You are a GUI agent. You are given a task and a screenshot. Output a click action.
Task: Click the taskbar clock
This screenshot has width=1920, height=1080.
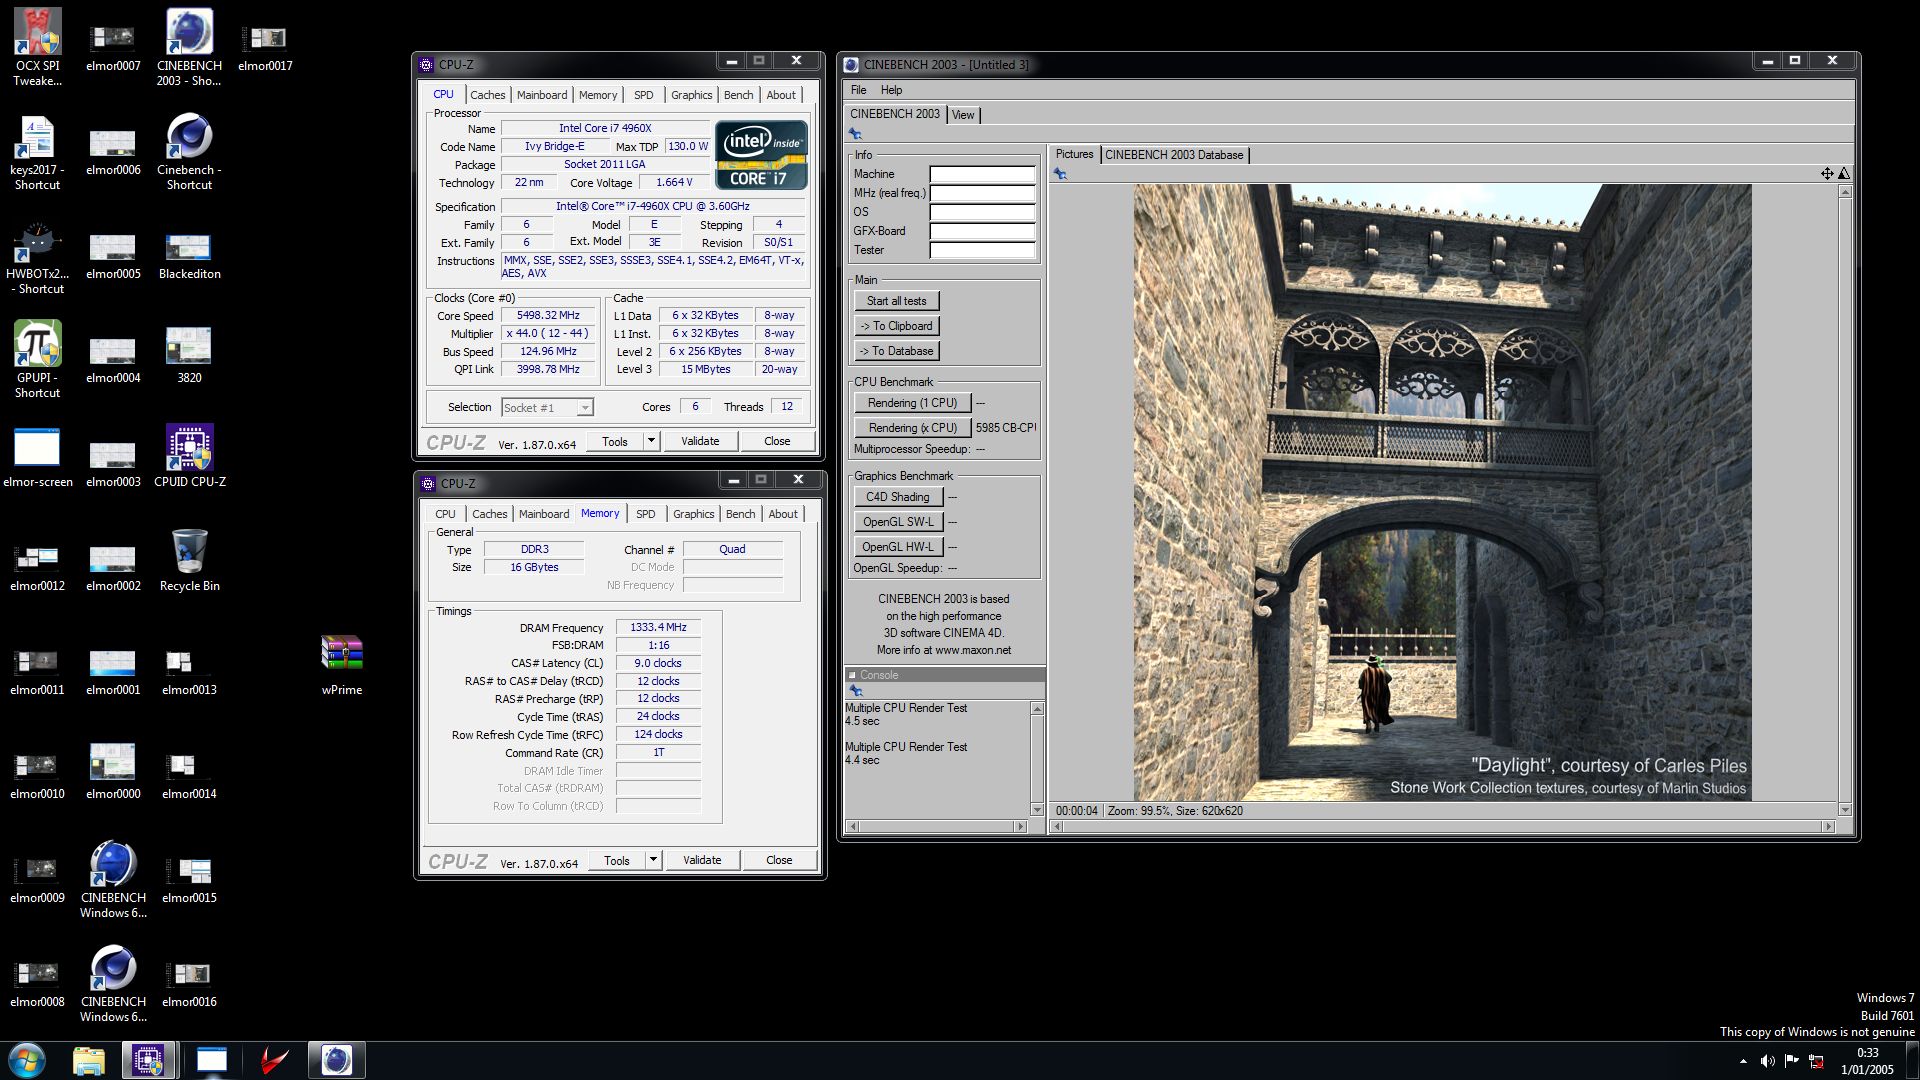pos(1867,1061)
